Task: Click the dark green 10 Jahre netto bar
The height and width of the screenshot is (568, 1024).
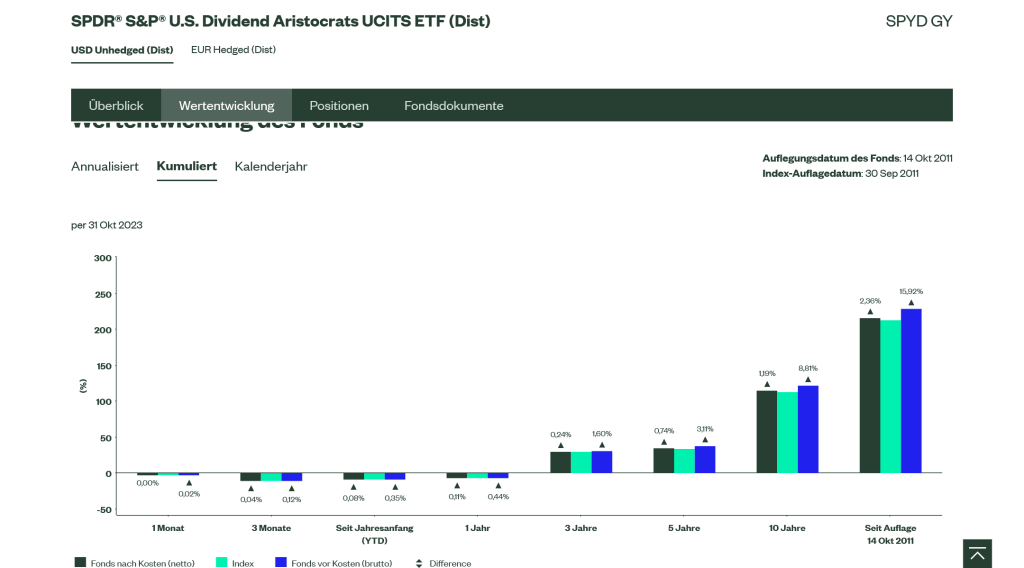Action: [767, 432]
